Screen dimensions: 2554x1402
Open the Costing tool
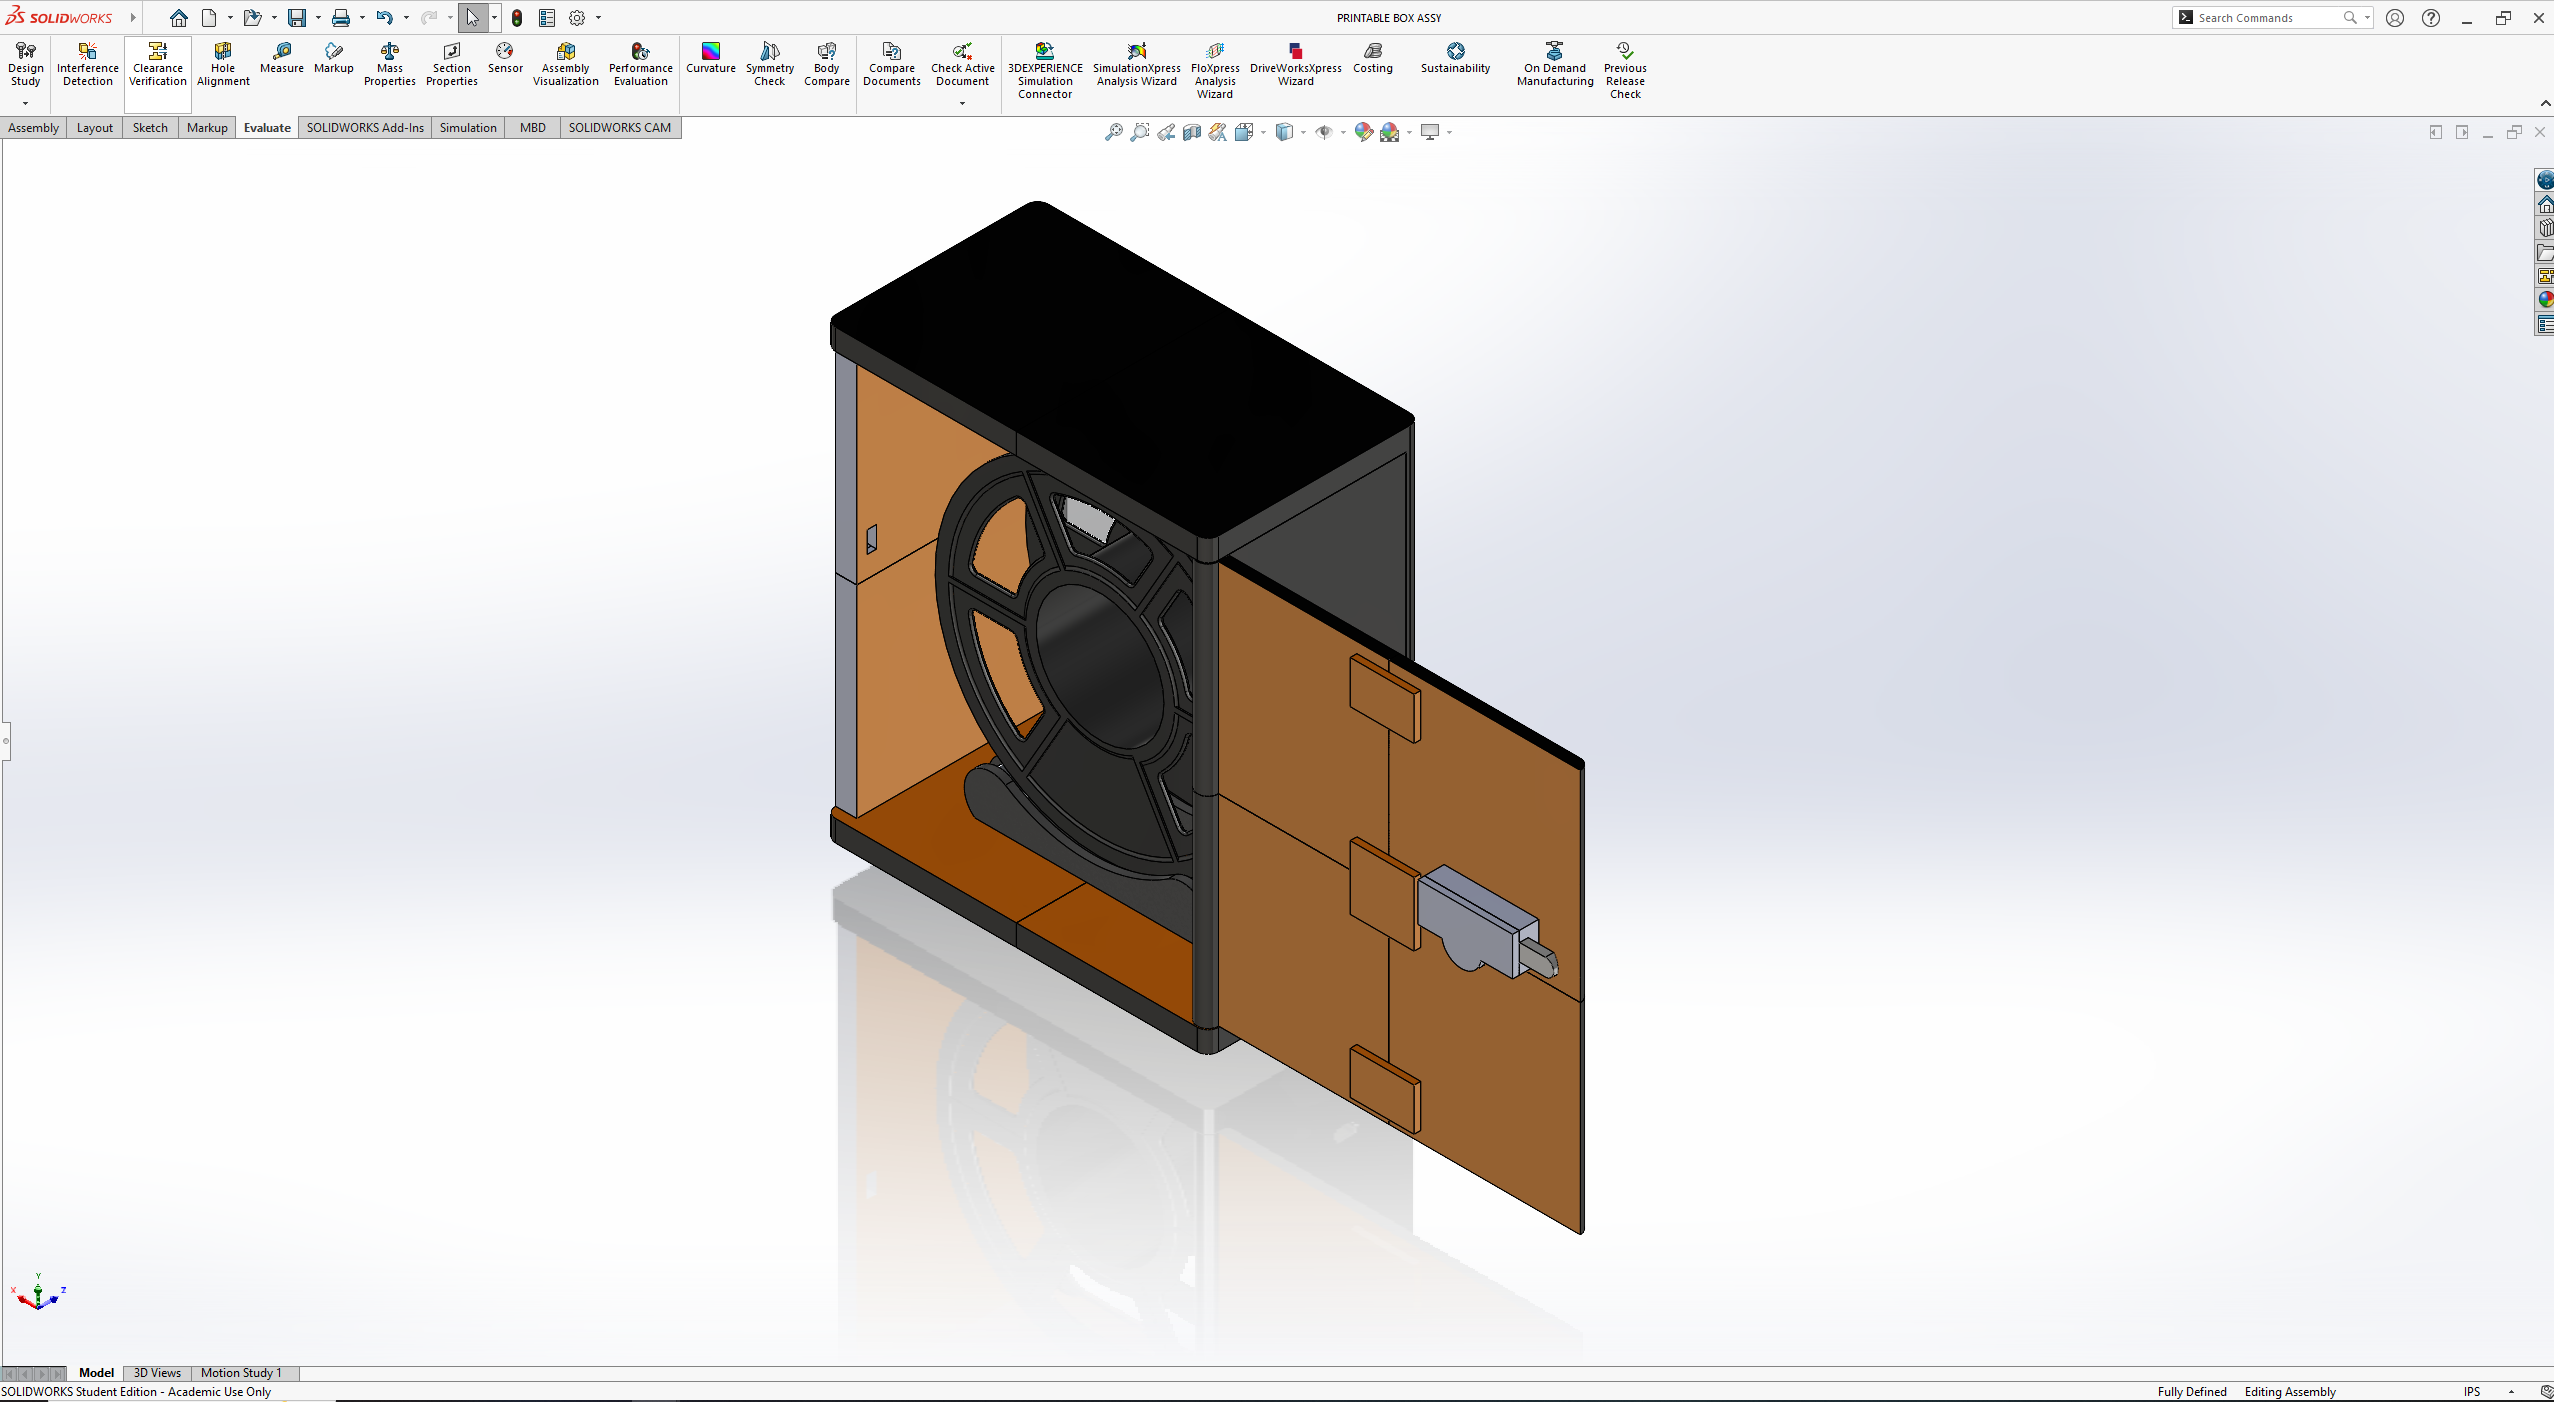coord(1372,58)
